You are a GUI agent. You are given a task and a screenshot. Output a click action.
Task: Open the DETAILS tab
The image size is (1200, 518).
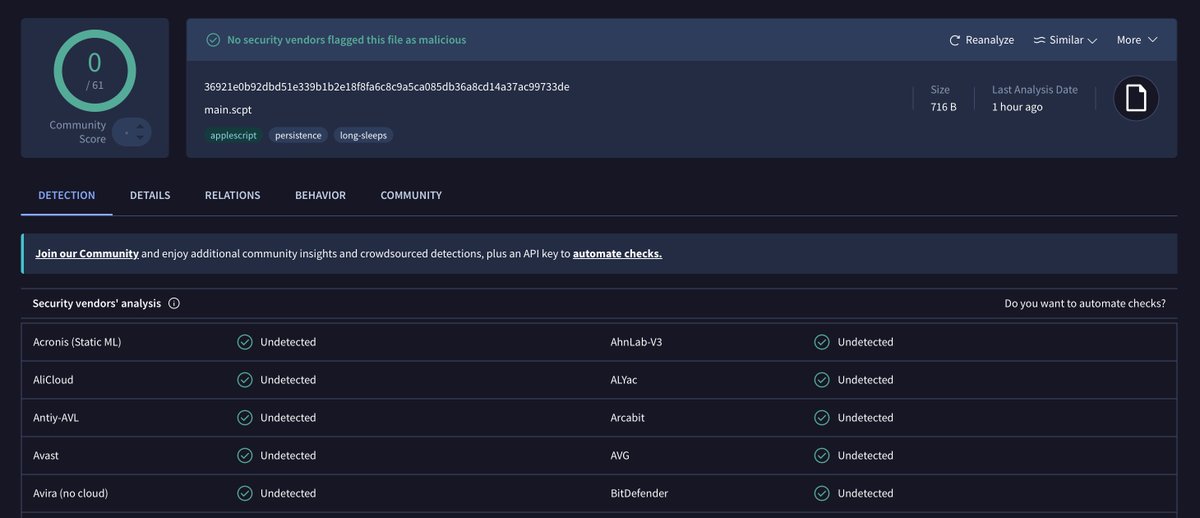pos(150,195)
